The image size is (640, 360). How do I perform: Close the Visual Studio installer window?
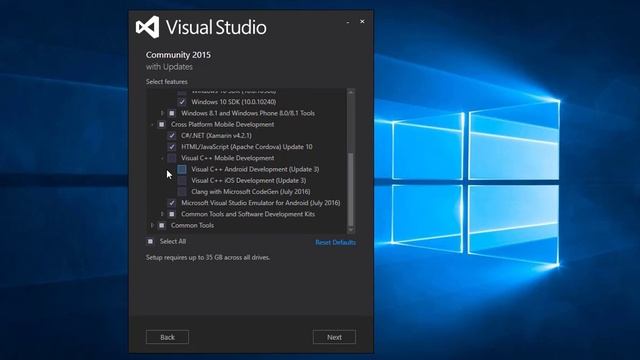tap(362, 22)
